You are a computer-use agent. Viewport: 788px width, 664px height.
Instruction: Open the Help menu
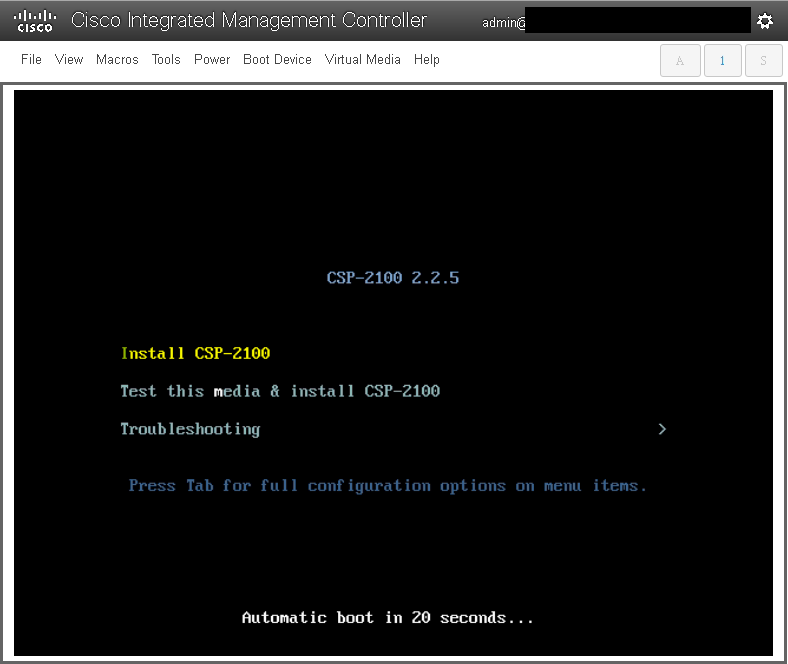pyautogui.click(x=427, y=59)
